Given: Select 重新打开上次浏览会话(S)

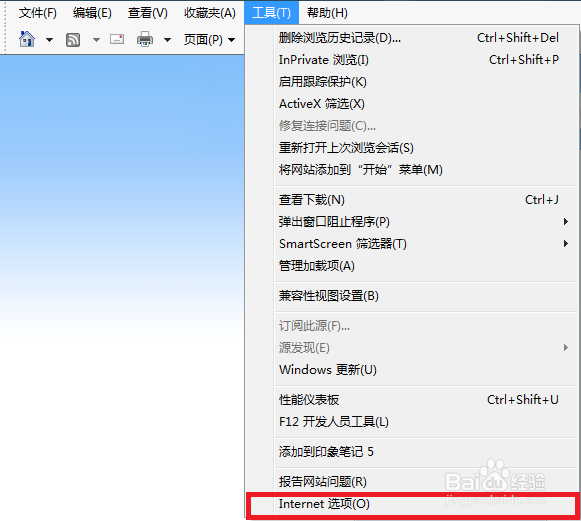Looking at the screenshot, I should click(x=412, y=148).
